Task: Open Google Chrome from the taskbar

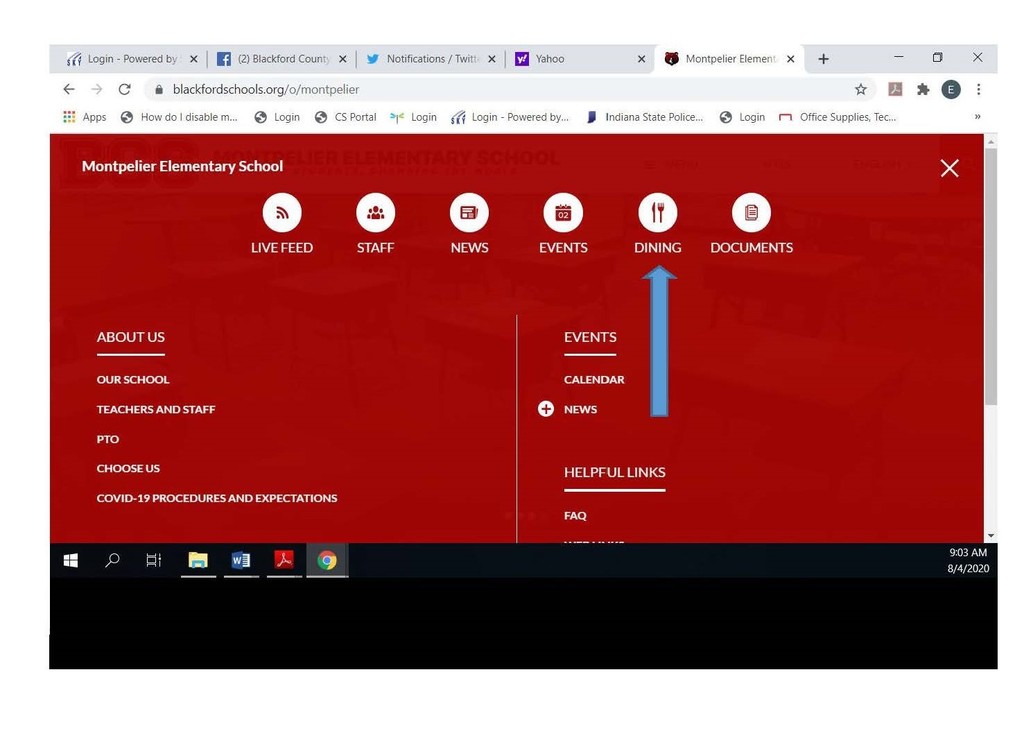Action: click(x=327, y=560)
